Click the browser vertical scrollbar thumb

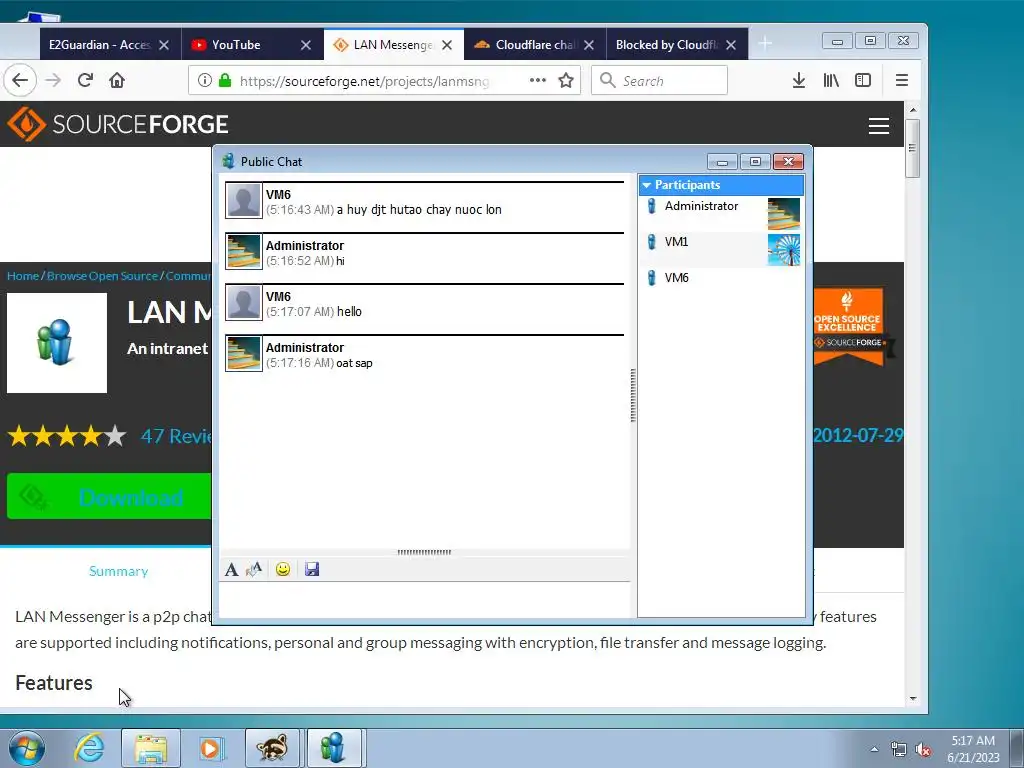(913, 148)
